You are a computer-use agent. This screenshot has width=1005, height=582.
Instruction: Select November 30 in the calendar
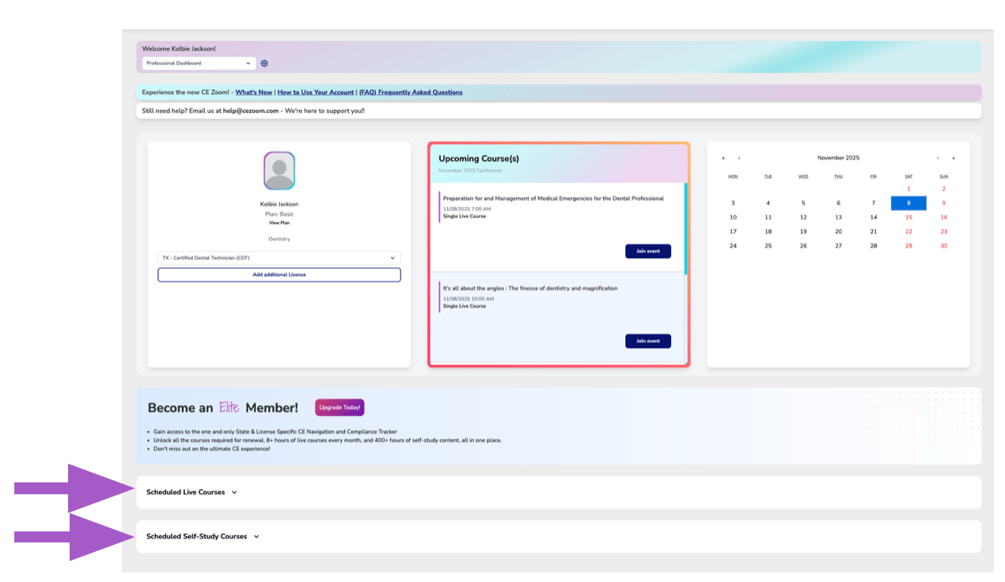click(x=943, y=245)
